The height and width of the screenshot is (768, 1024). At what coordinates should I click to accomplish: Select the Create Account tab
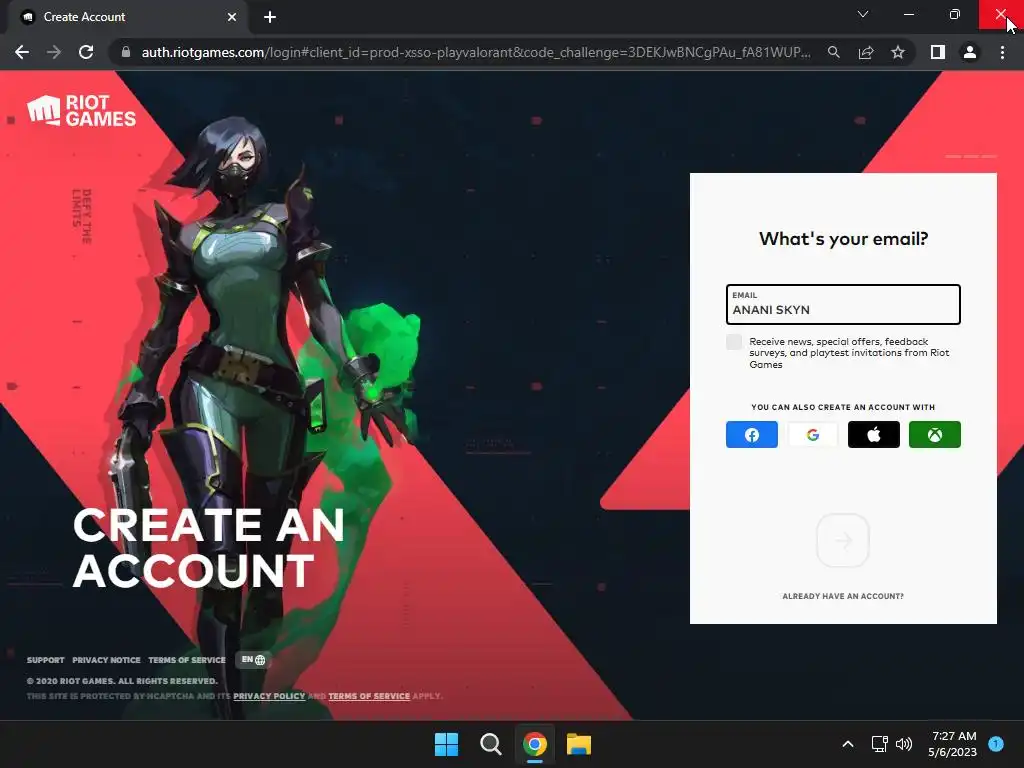click(x=128, y=17)
